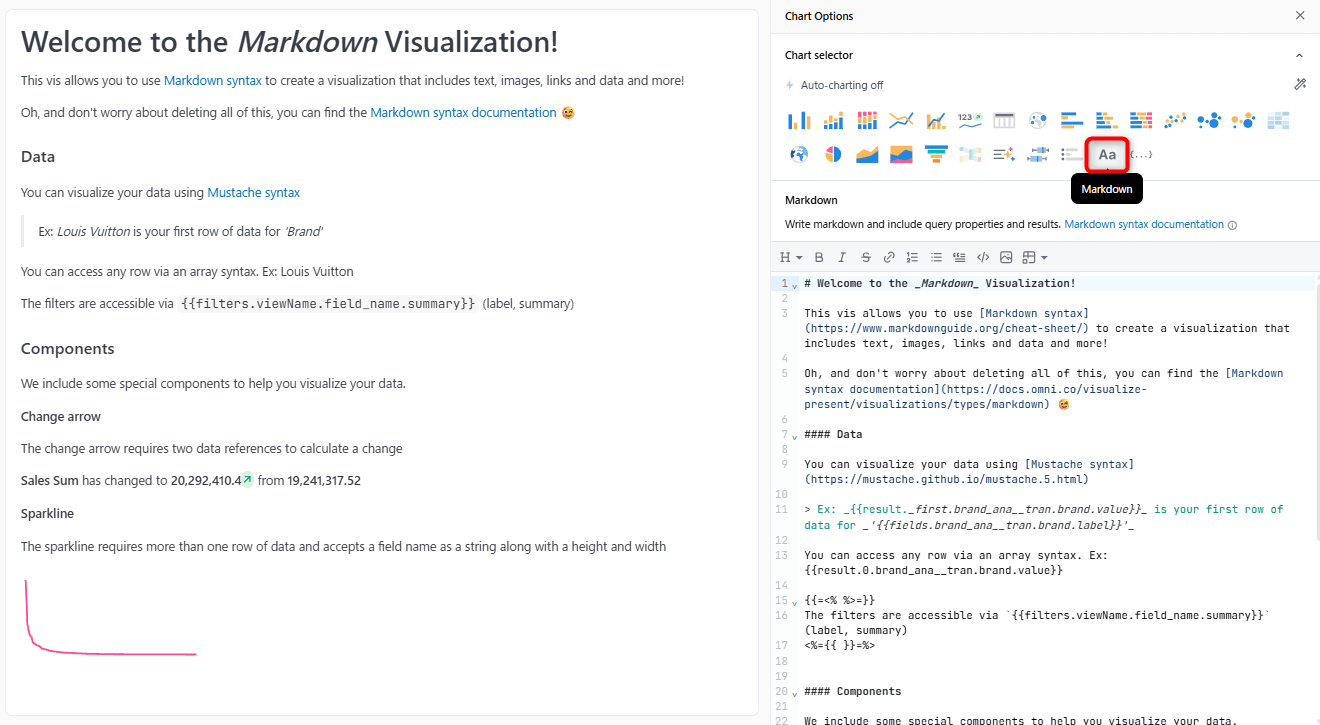1320x725 pixels.
Task: Pick the stacked area chart icon
Action: click(901, 155)
